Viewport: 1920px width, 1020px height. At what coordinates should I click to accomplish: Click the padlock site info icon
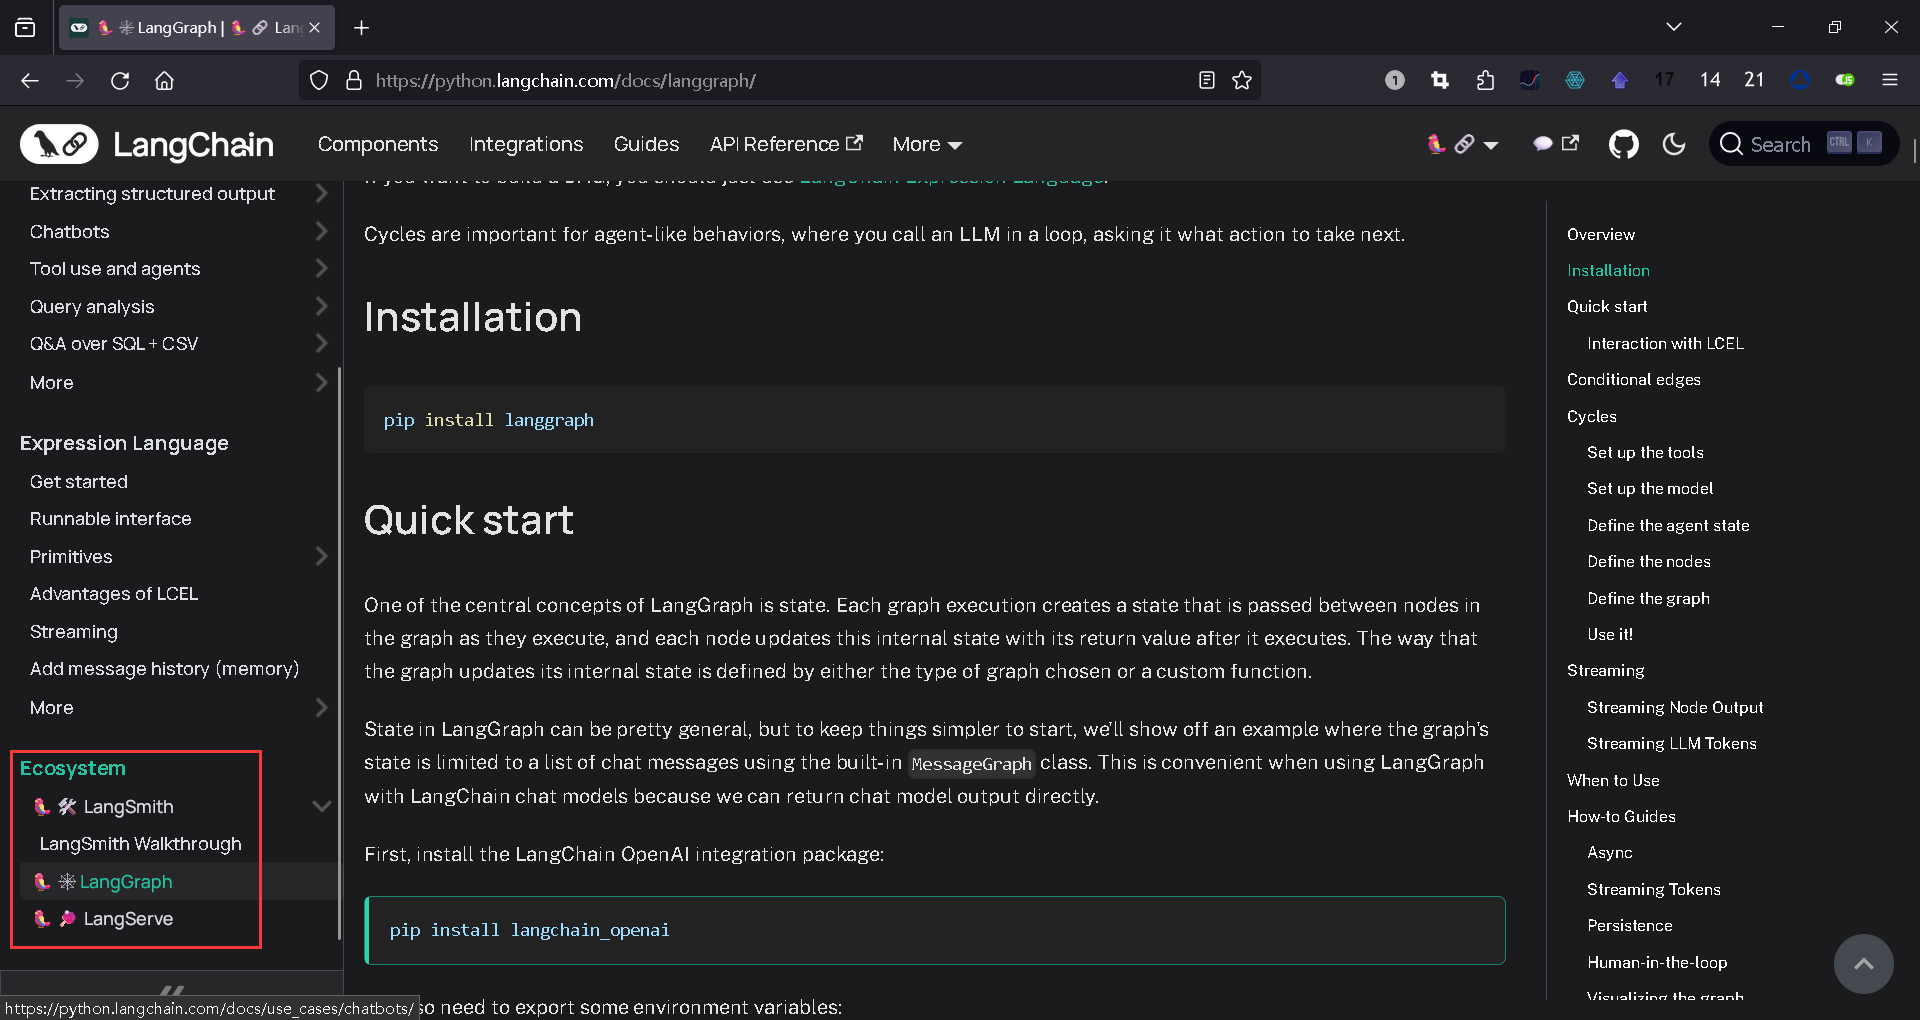(x=353, y=81)
